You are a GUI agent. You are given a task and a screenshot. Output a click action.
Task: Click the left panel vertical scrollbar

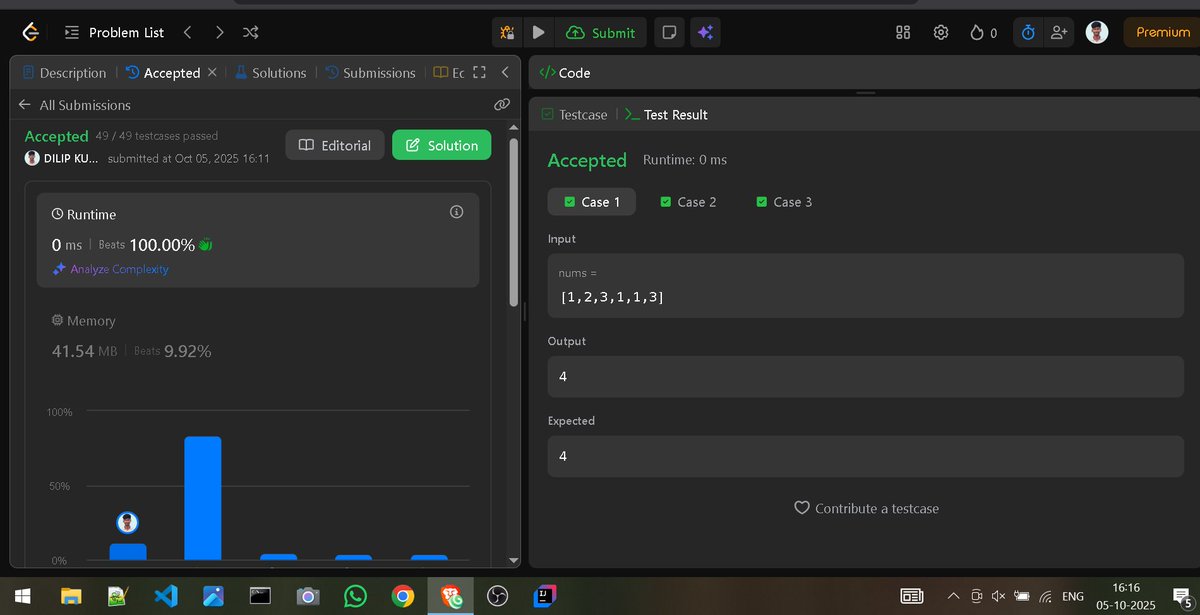[514, 221]
